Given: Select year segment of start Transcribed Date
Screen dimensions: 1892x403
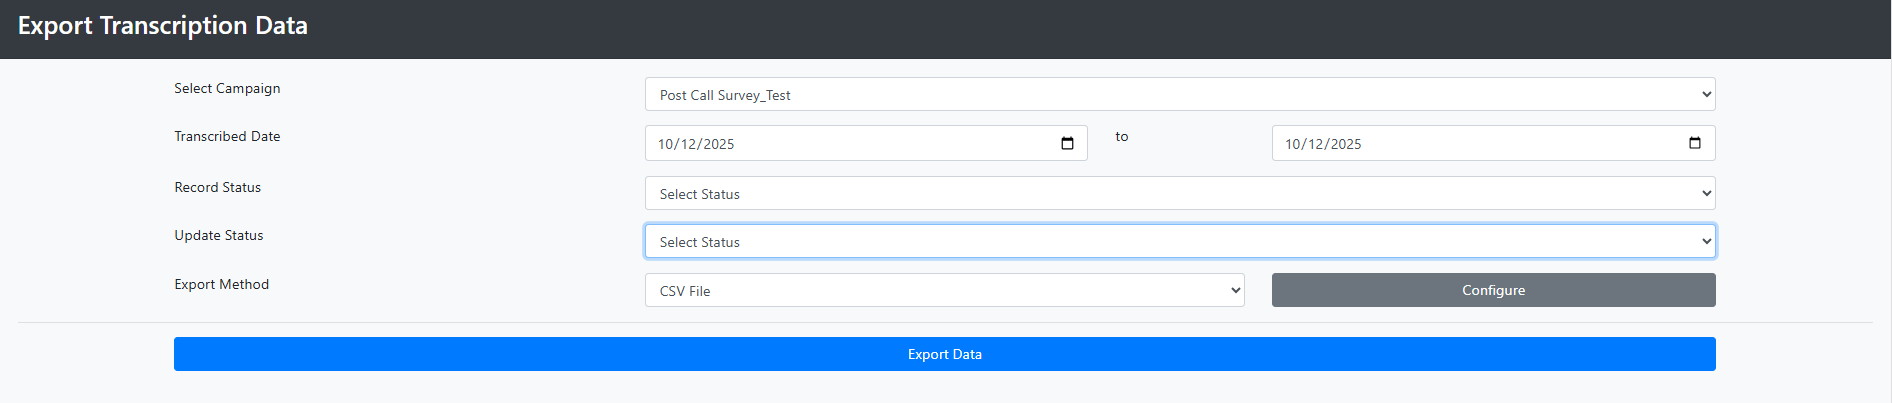Looking at the screenshot, I should (718, 144).
